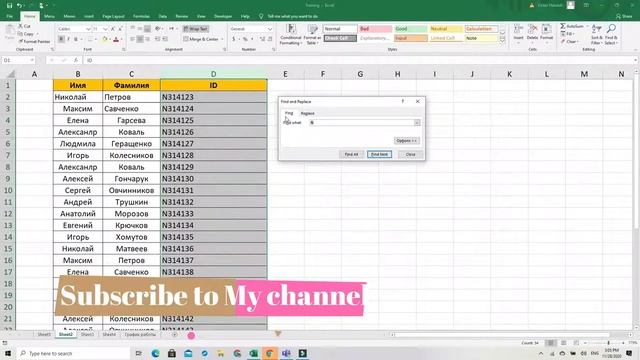Viewport: 640px width, 360px height.
Task: Click the add new sheet plus icon
Action: (174, 335)
